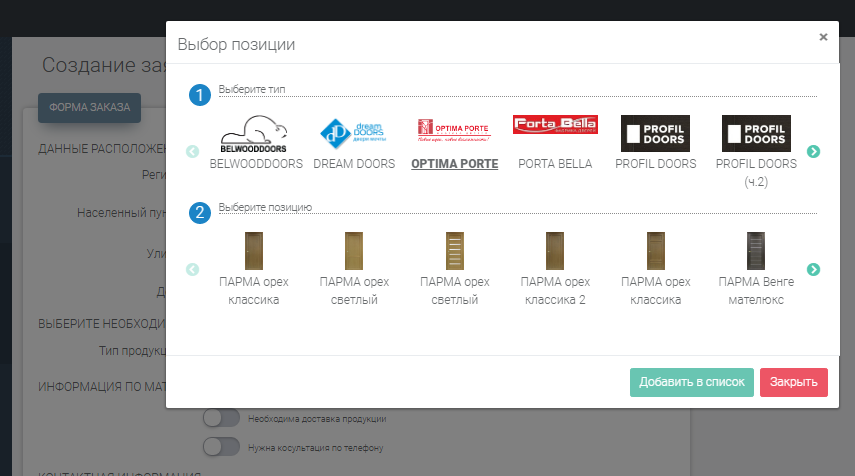The image size is (855, 476).
Task: Go to previous brands with left arrow
Action: [x=193, y=152]
